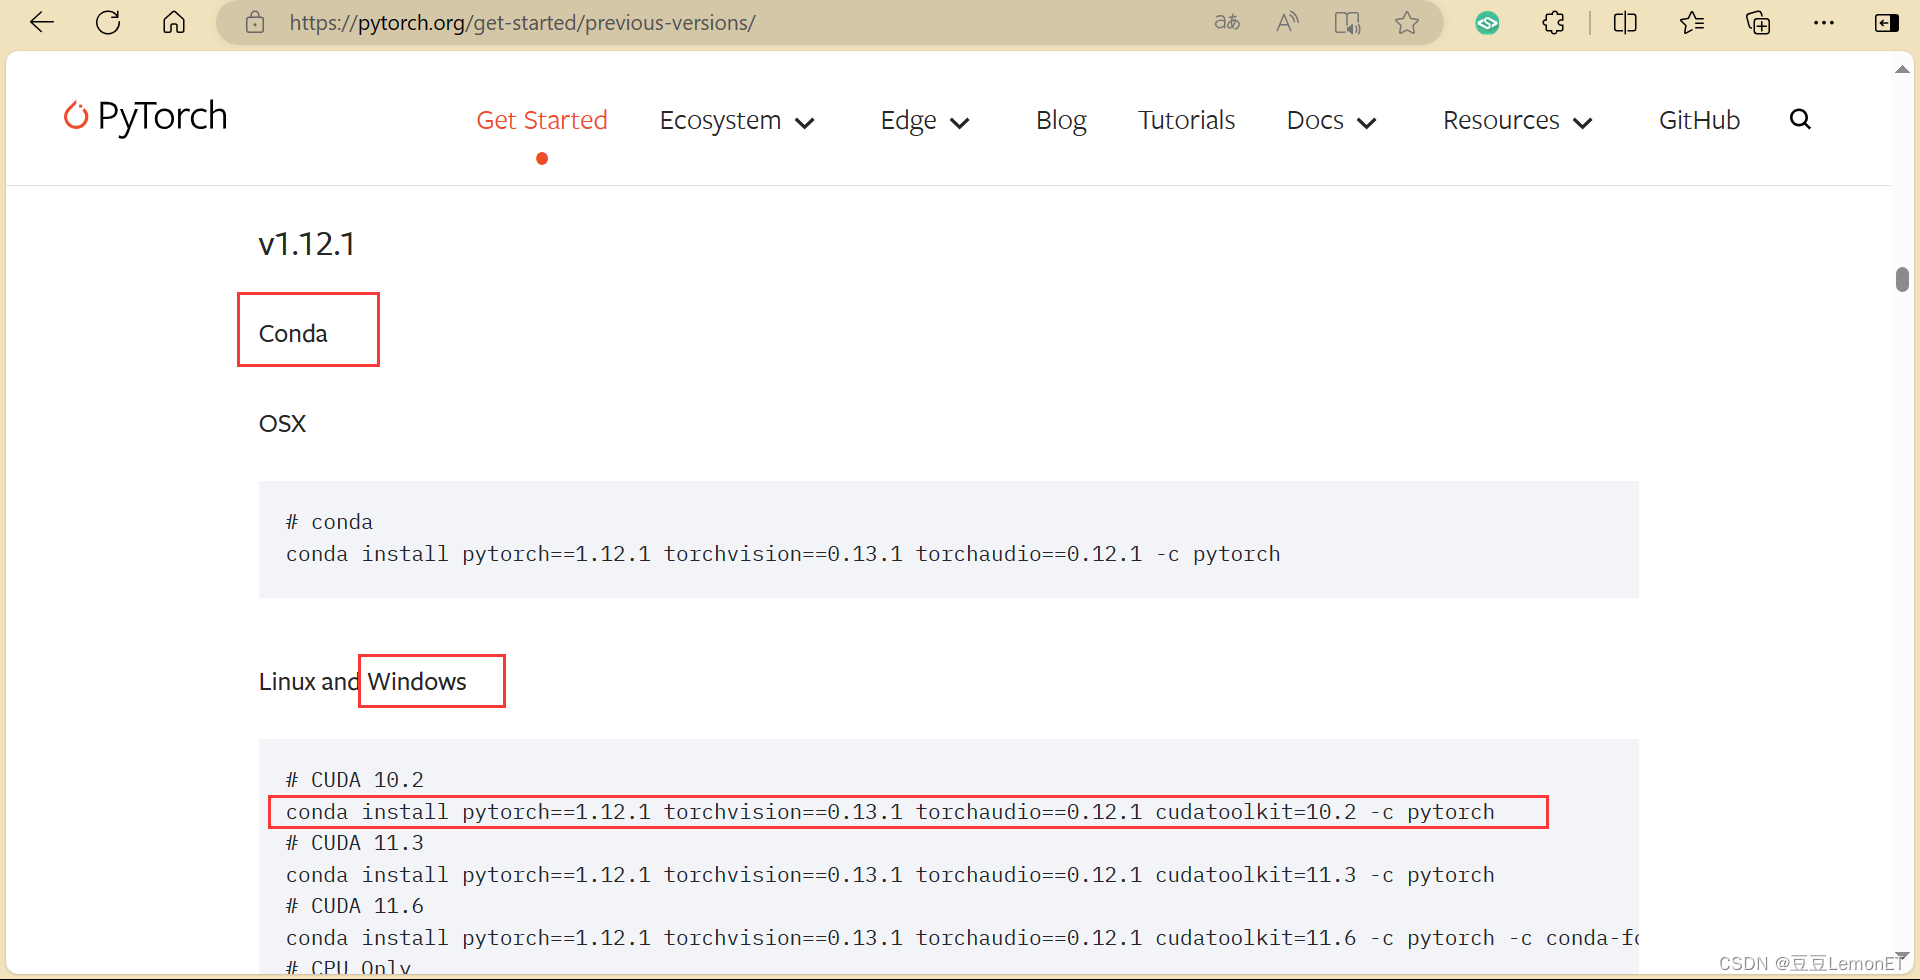Open the sidebar toggle icon at far right

(x=1887, y=22)
